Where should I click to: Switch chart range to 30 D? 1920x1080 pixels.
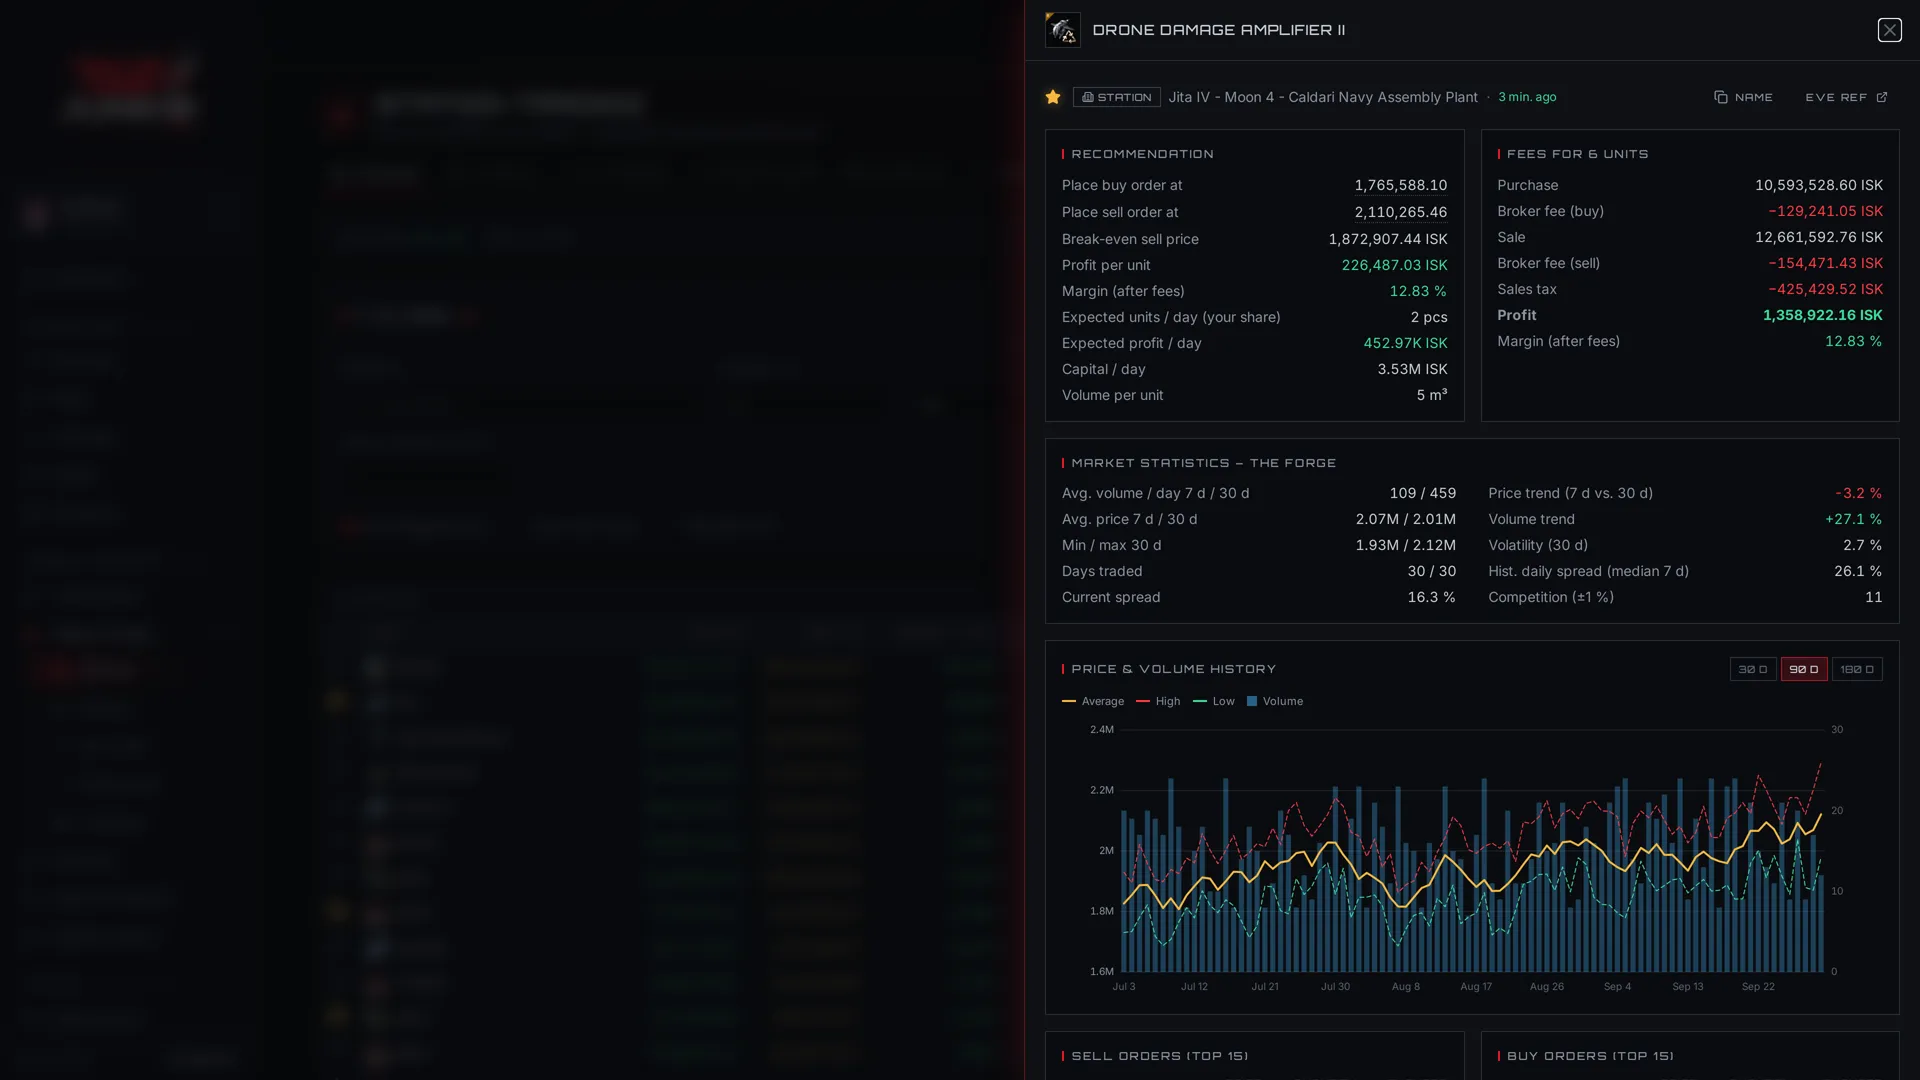tap(1752, 669)
